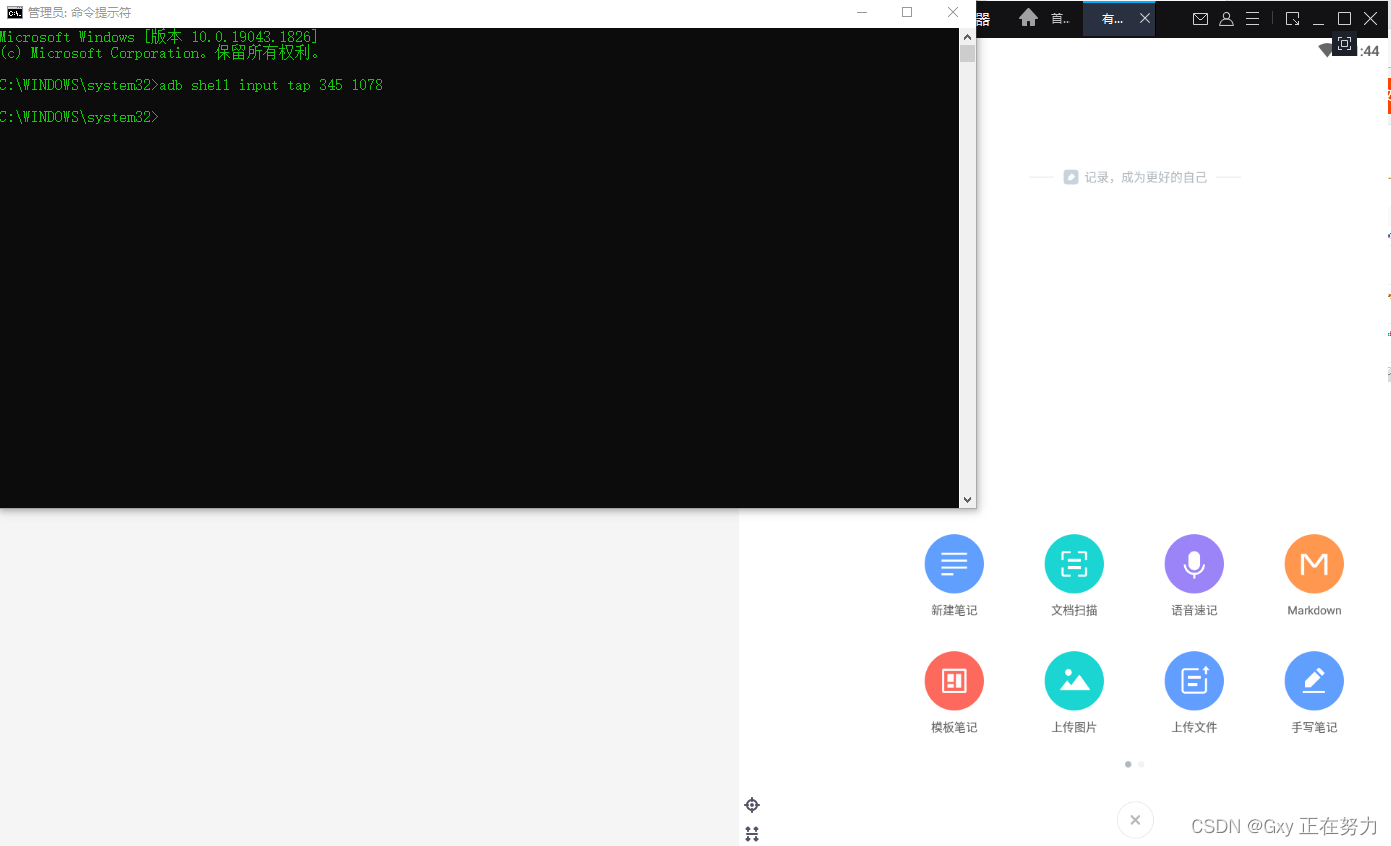Viewport: 1391px width, 846px height.
Task: Dismiss the note creation panel with the round X
Action: 1135,820
